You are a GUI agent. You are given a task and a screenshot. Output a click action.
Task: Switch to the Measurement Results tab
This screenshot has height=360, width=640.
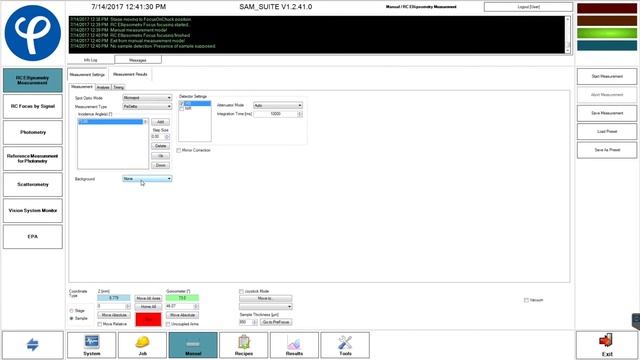(130, 74)
